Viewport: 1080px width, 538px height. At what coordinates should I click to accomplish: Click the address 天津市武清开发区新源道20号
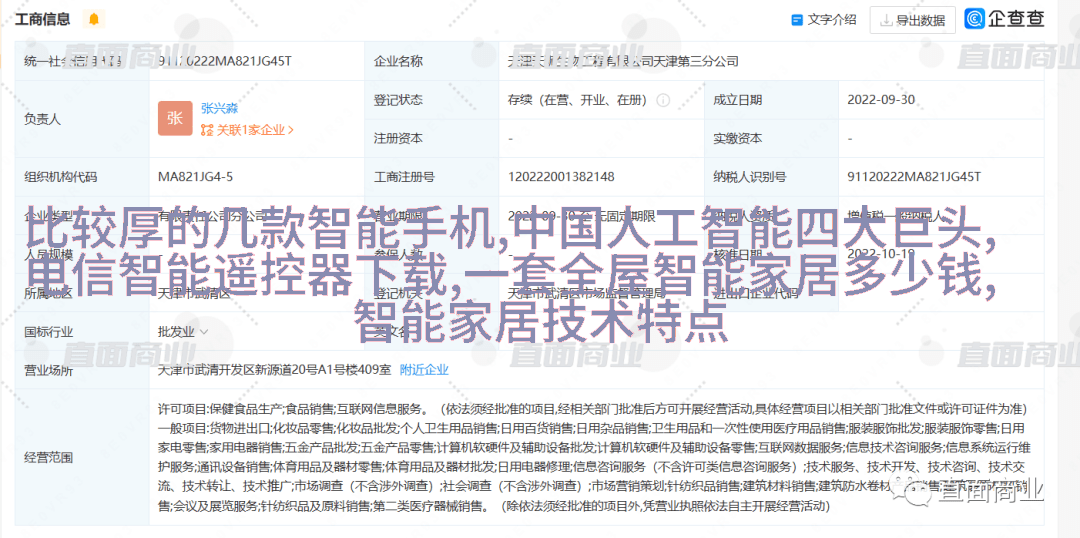(274, 369)
